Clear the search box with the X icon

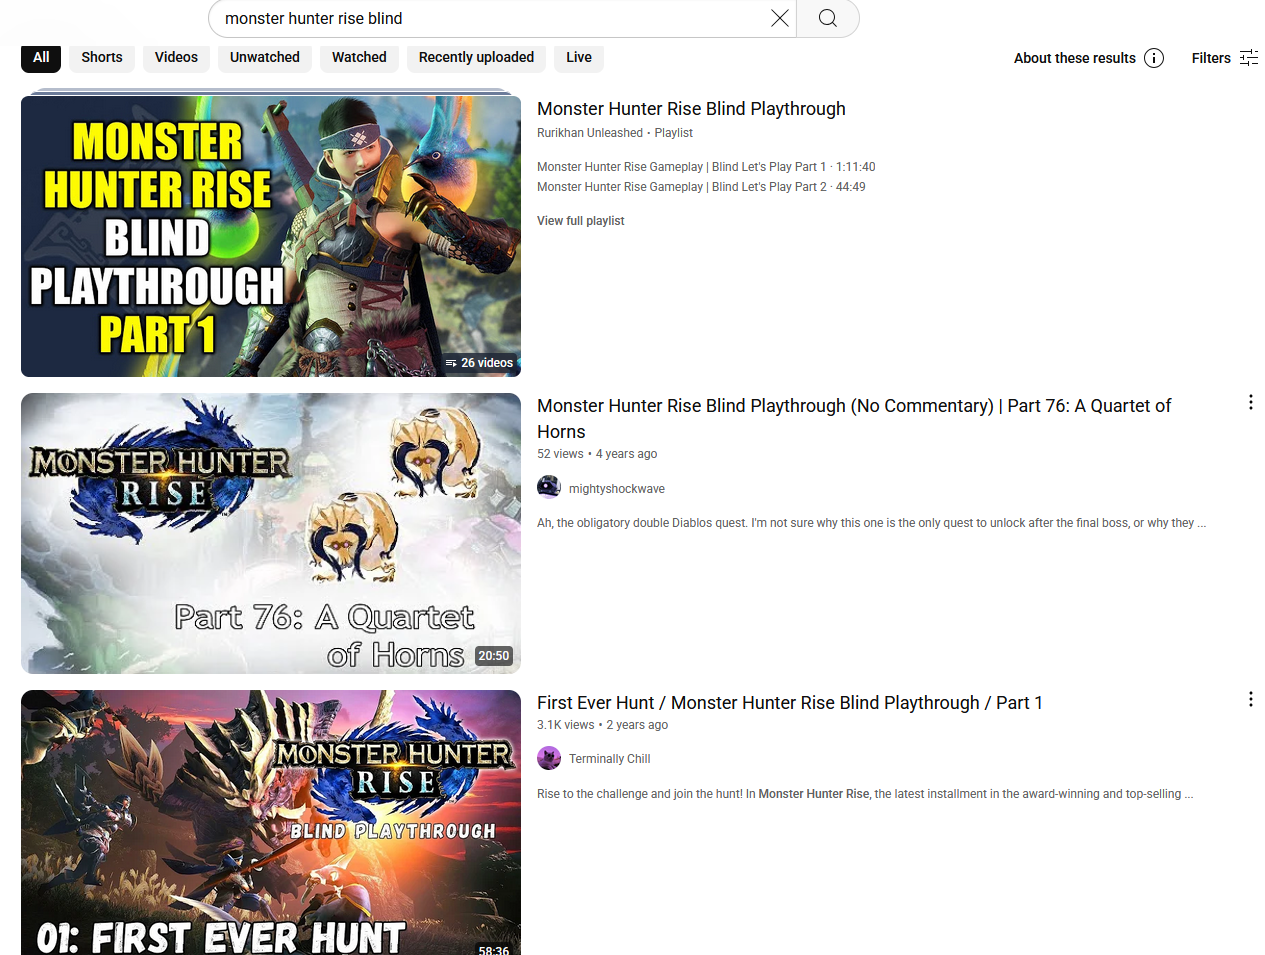pos(780,18)
